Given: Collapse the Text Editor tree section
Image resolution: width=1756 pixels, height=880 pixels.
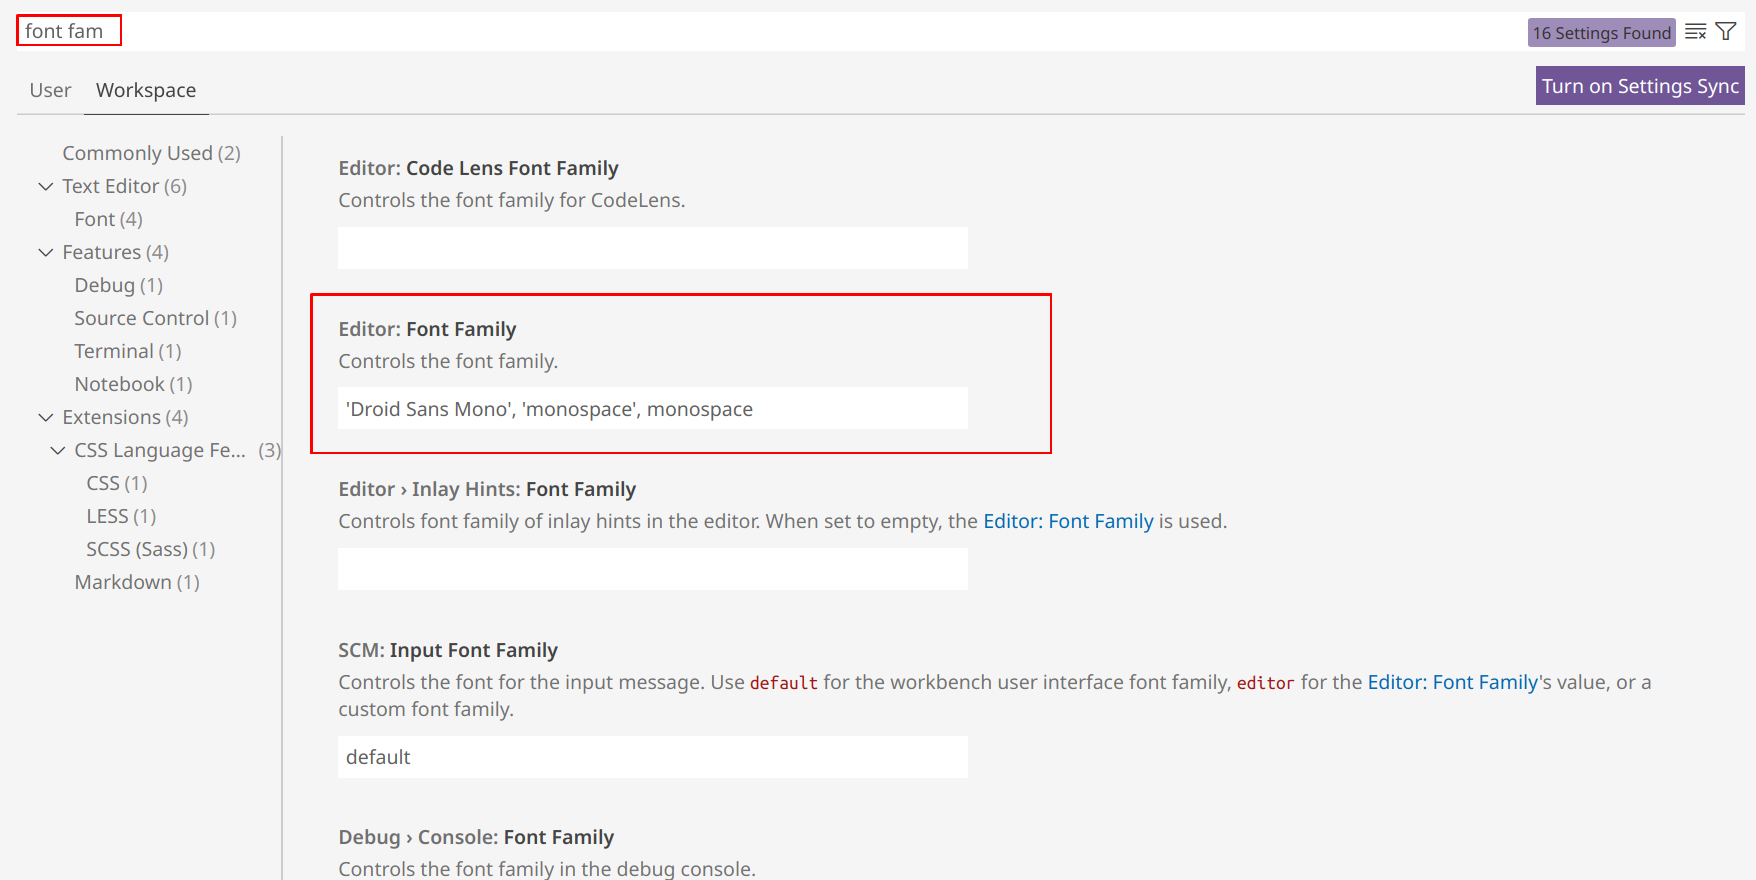Looking at the screenshot, I should point(46,187).
